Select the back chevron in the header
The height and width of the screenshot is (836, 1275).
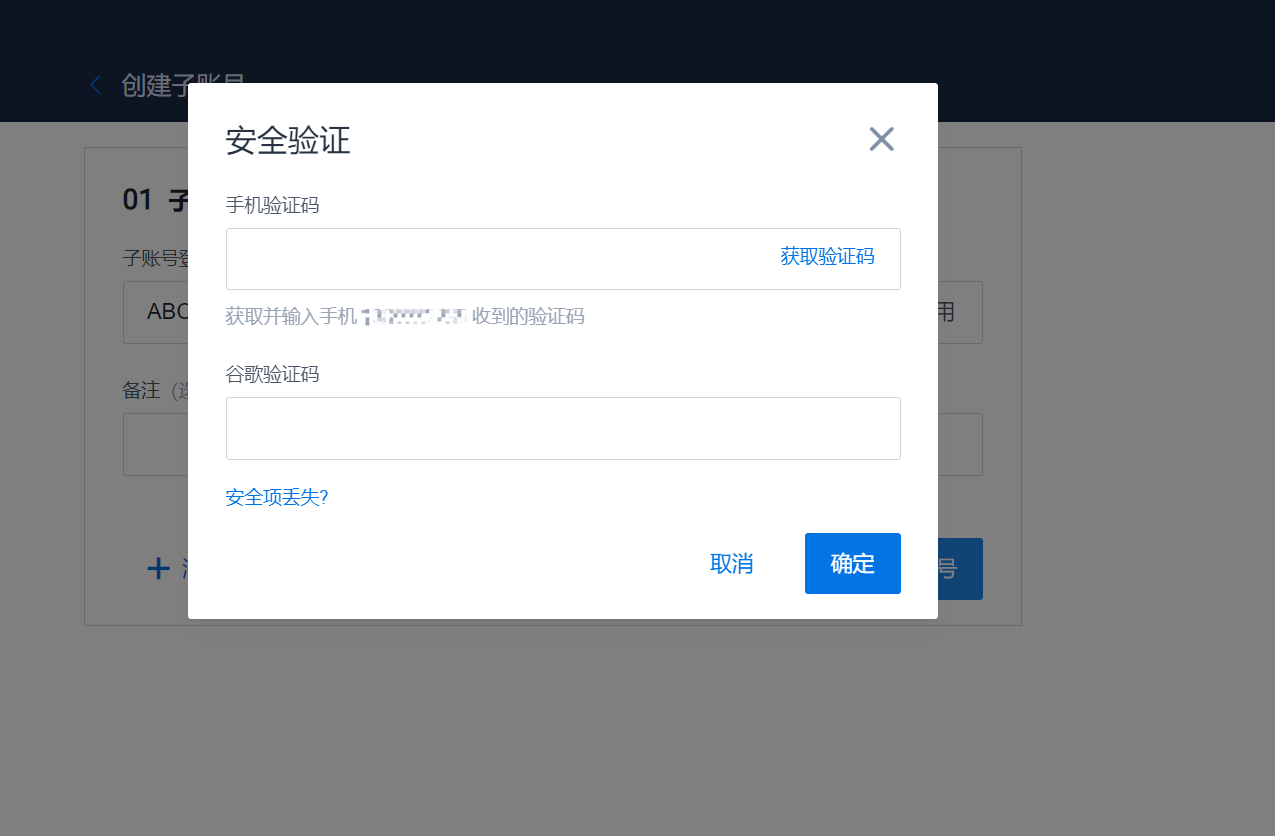pyautogui.click(x=94, y=84)
